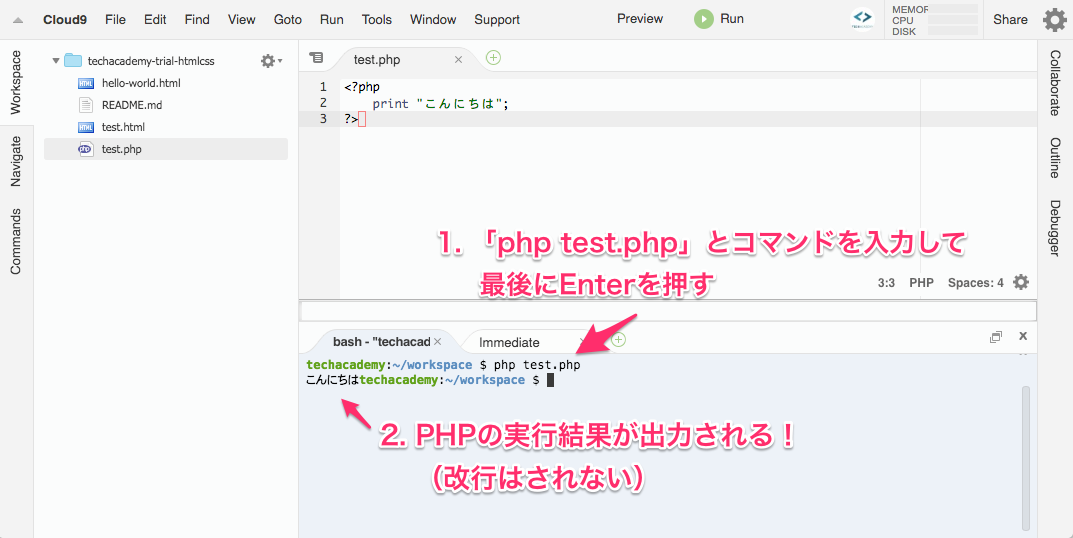The image size is (1073, 538).
Task: Click the workspace tree settings gear
Action: [268, 61]
